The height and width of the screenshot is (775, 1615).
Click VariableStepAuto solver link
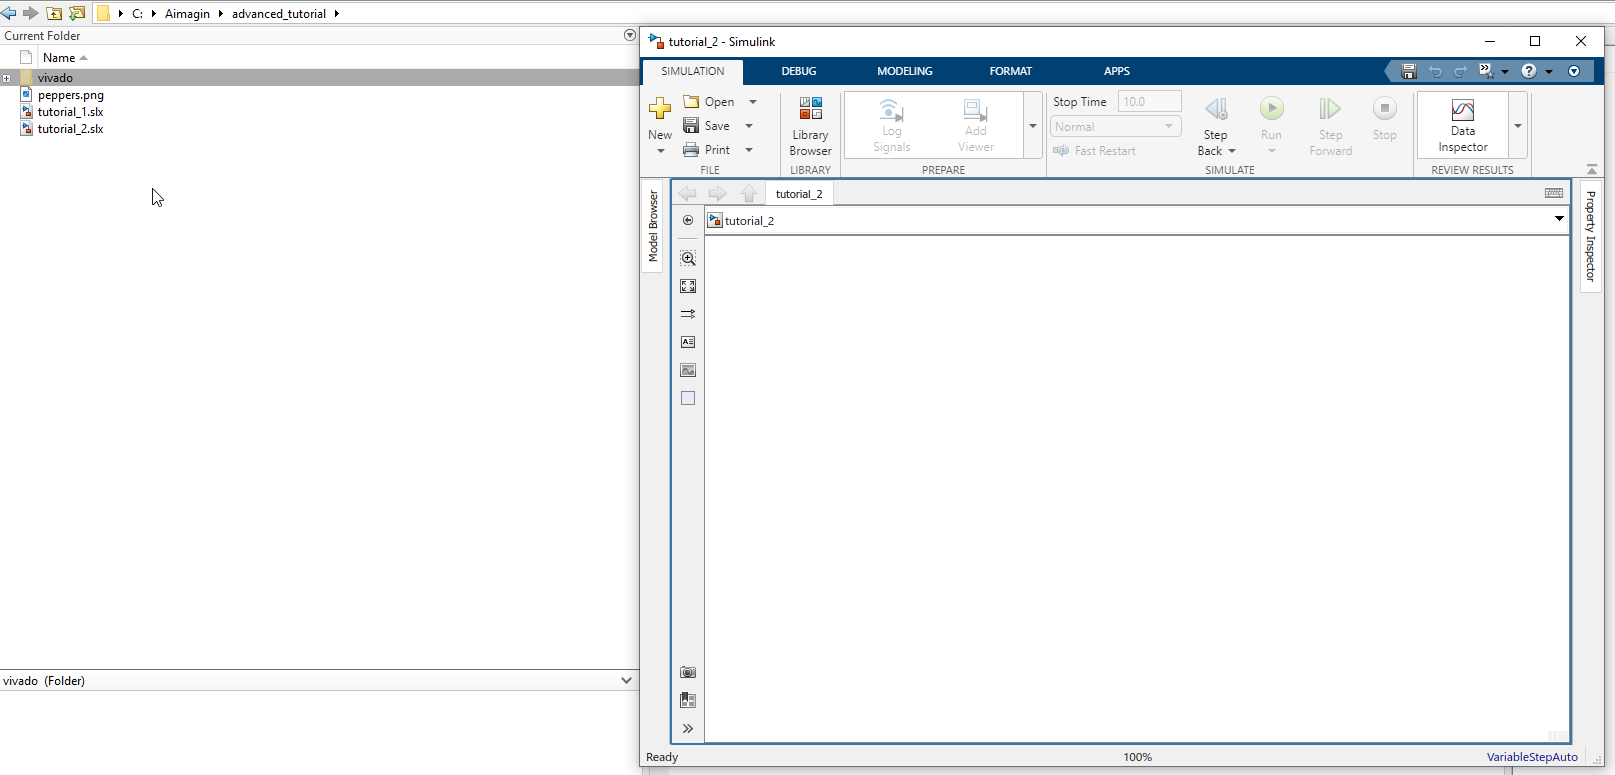coord(1532,757)
